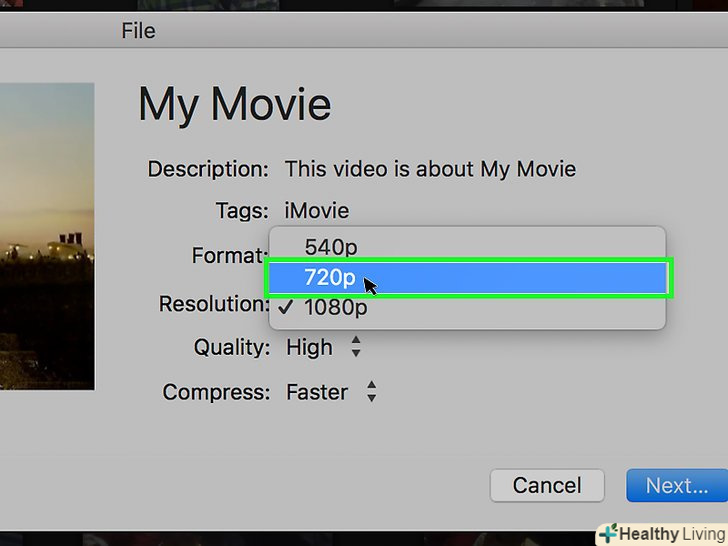Open the Healthy Living watermark text
Viewport: 728px width, 546px height.
pyautogui.click(x=669, y=533)
